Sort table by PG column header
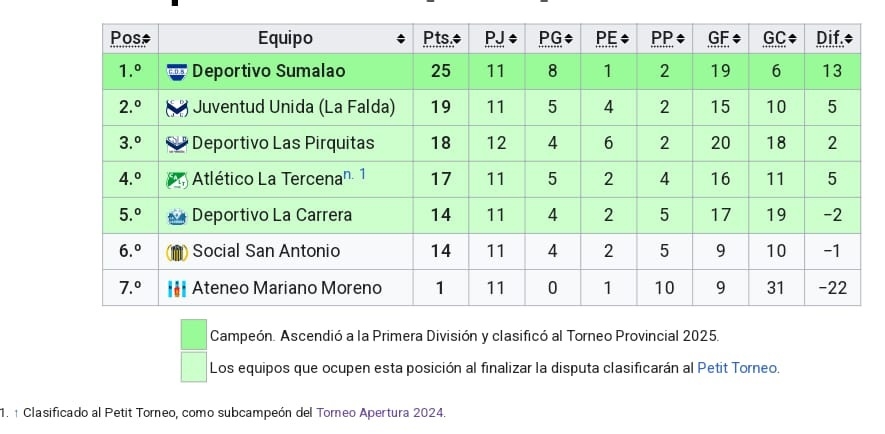The width and height of the screenshot is (885, 434). pyautogui.click(x=555, y=39)
